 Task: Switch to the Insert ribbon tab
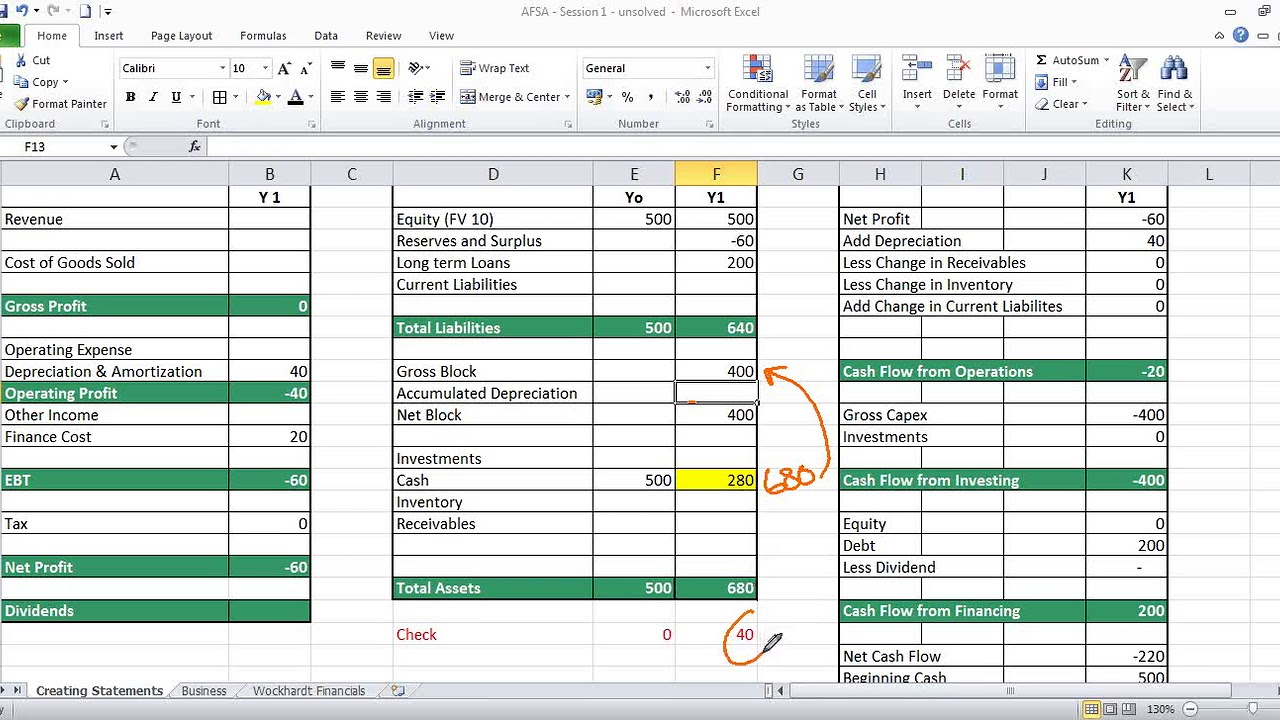(109, 36)
